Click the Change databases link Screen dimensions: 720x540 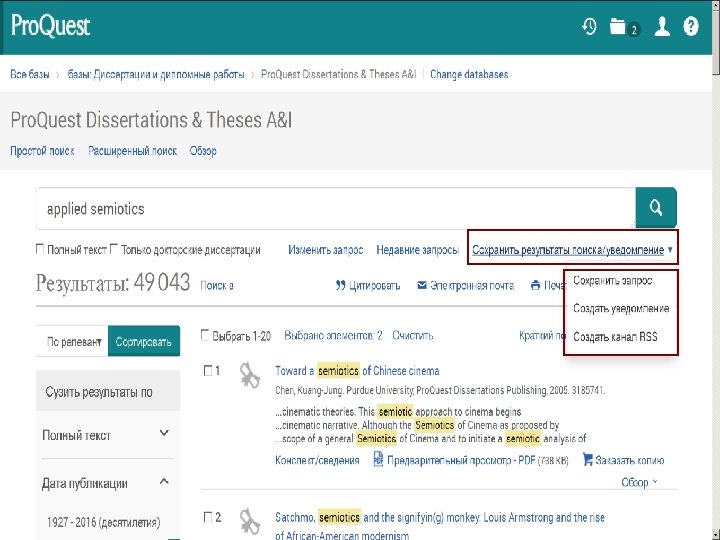click(x=469, y=74)
